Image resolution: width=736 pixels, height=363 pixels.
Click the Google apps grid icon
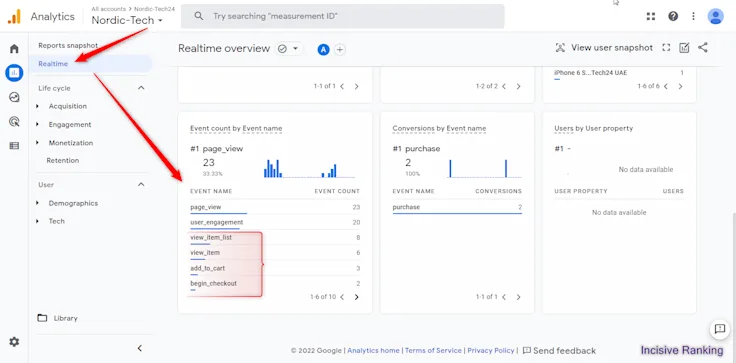tap(651, 16)
